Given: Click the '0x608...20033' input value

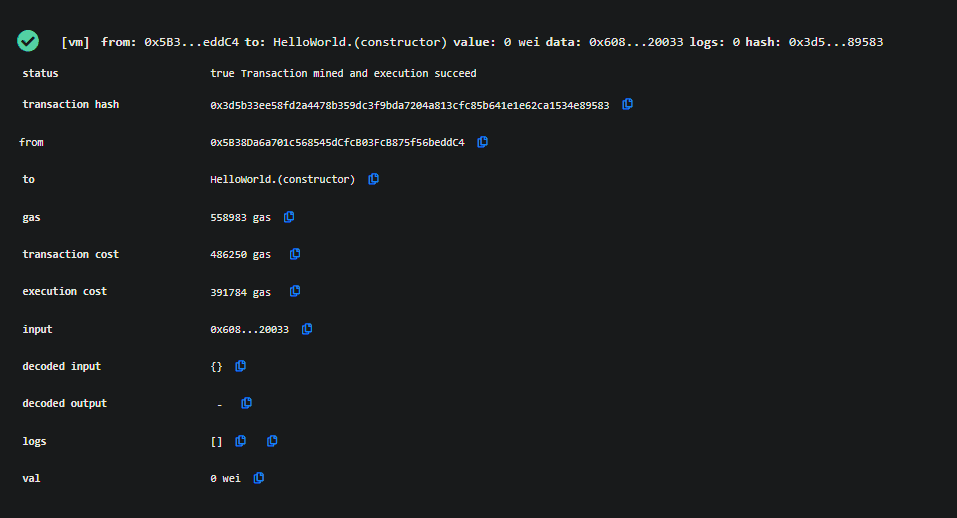Looking at the screenshot, I should point(250,329).
